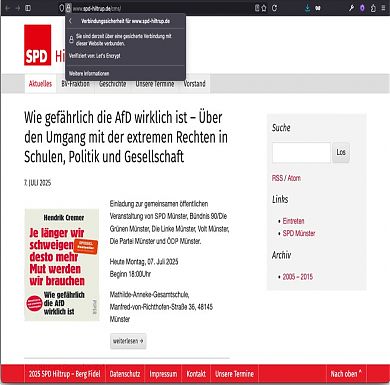
Task: Open the SPD Münster link
Action: (299, 233)
